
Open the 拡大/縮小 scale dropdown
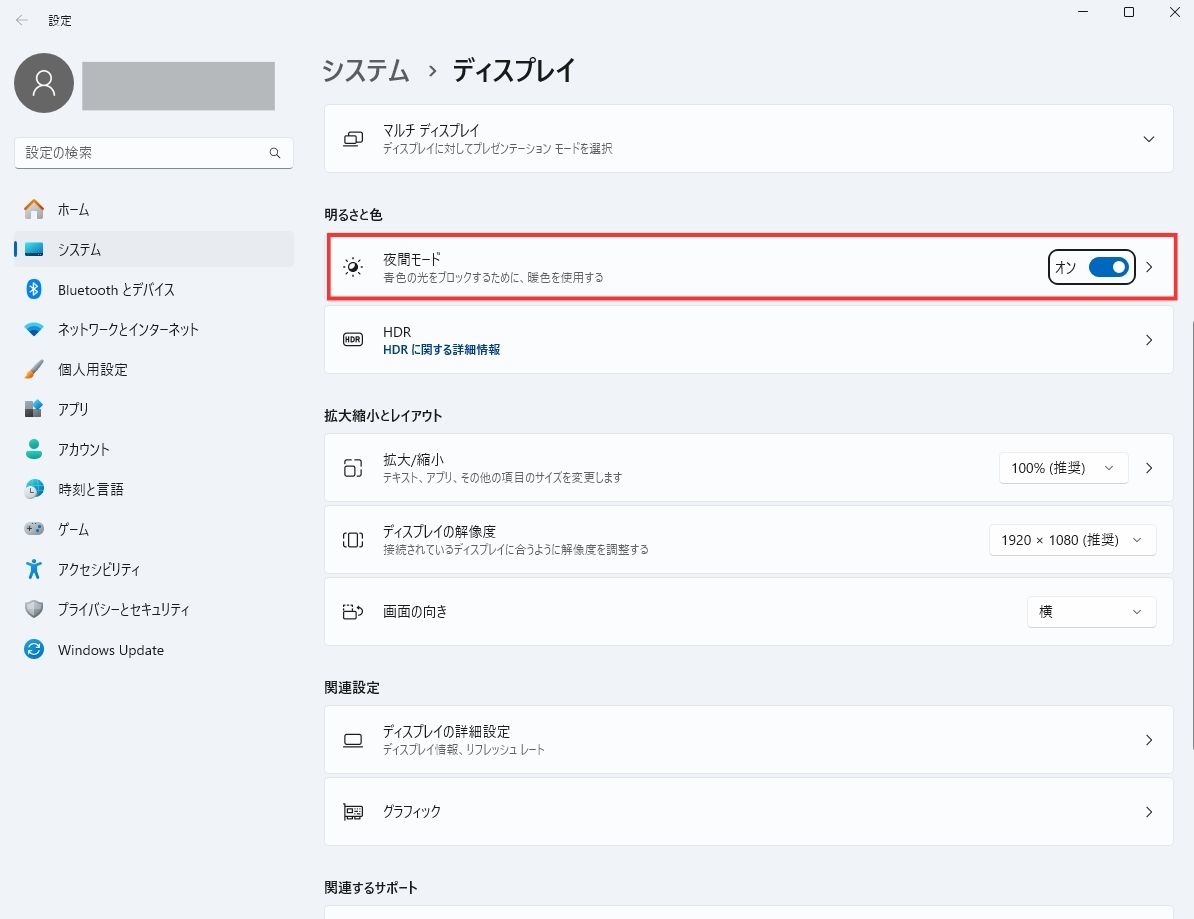(x=1063, y=467)
